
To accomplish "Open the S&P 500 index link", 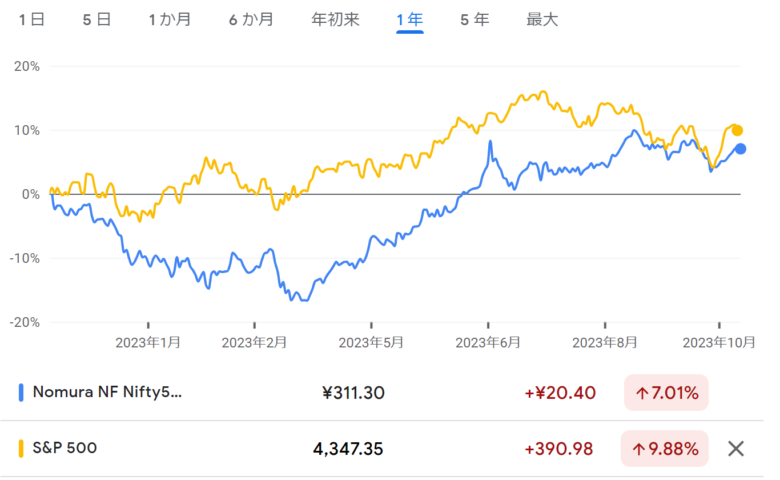I will [66, 448].
